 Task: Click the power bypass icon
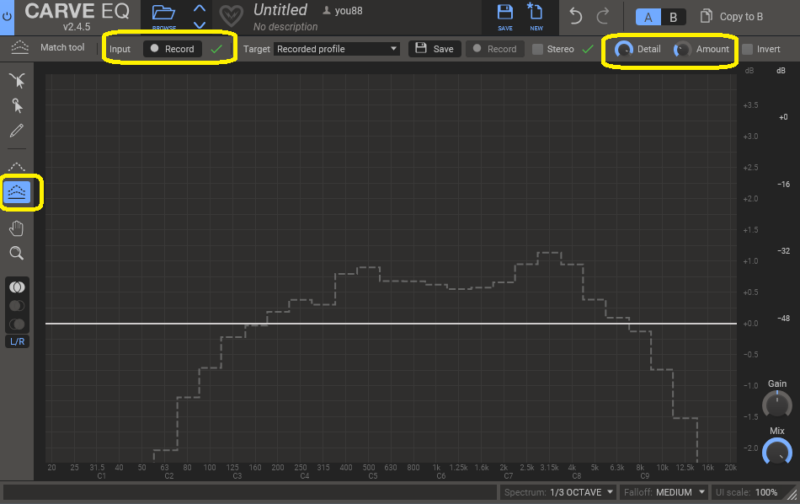click(7, 15)
